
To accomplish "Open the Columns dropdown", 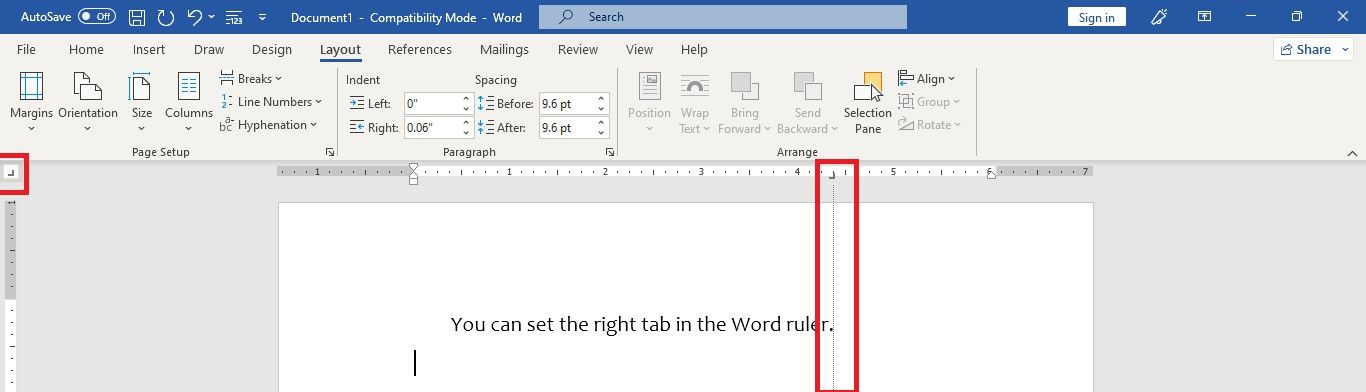I will (189, 102).
